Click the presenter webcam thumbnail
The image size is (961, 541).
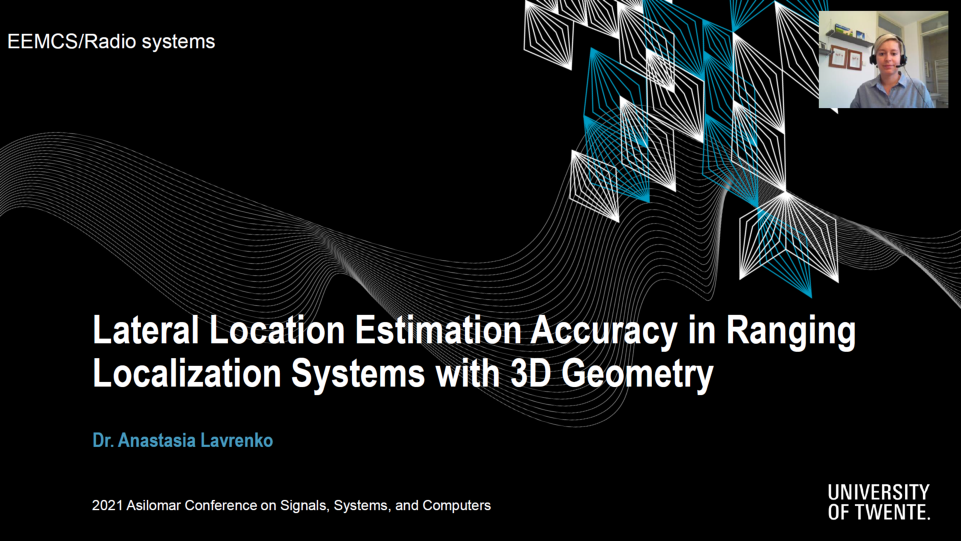(x=883, y=59)
